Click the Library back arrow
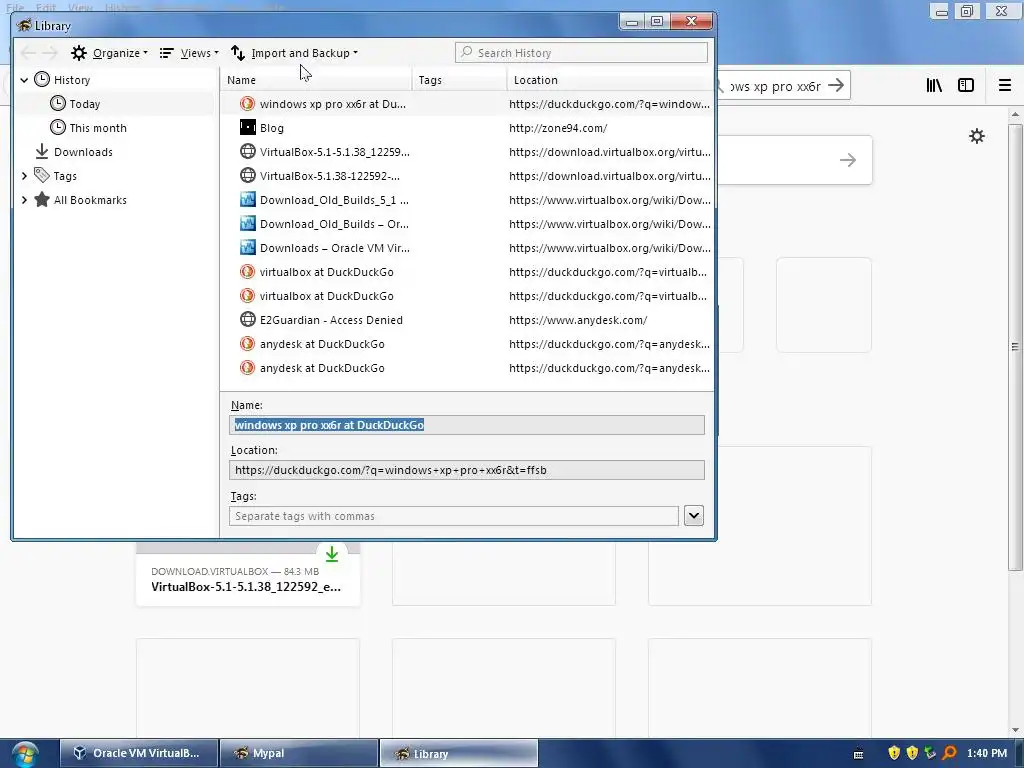The width and height of the screenshot is (1024, 768). [x=28, y=53]
